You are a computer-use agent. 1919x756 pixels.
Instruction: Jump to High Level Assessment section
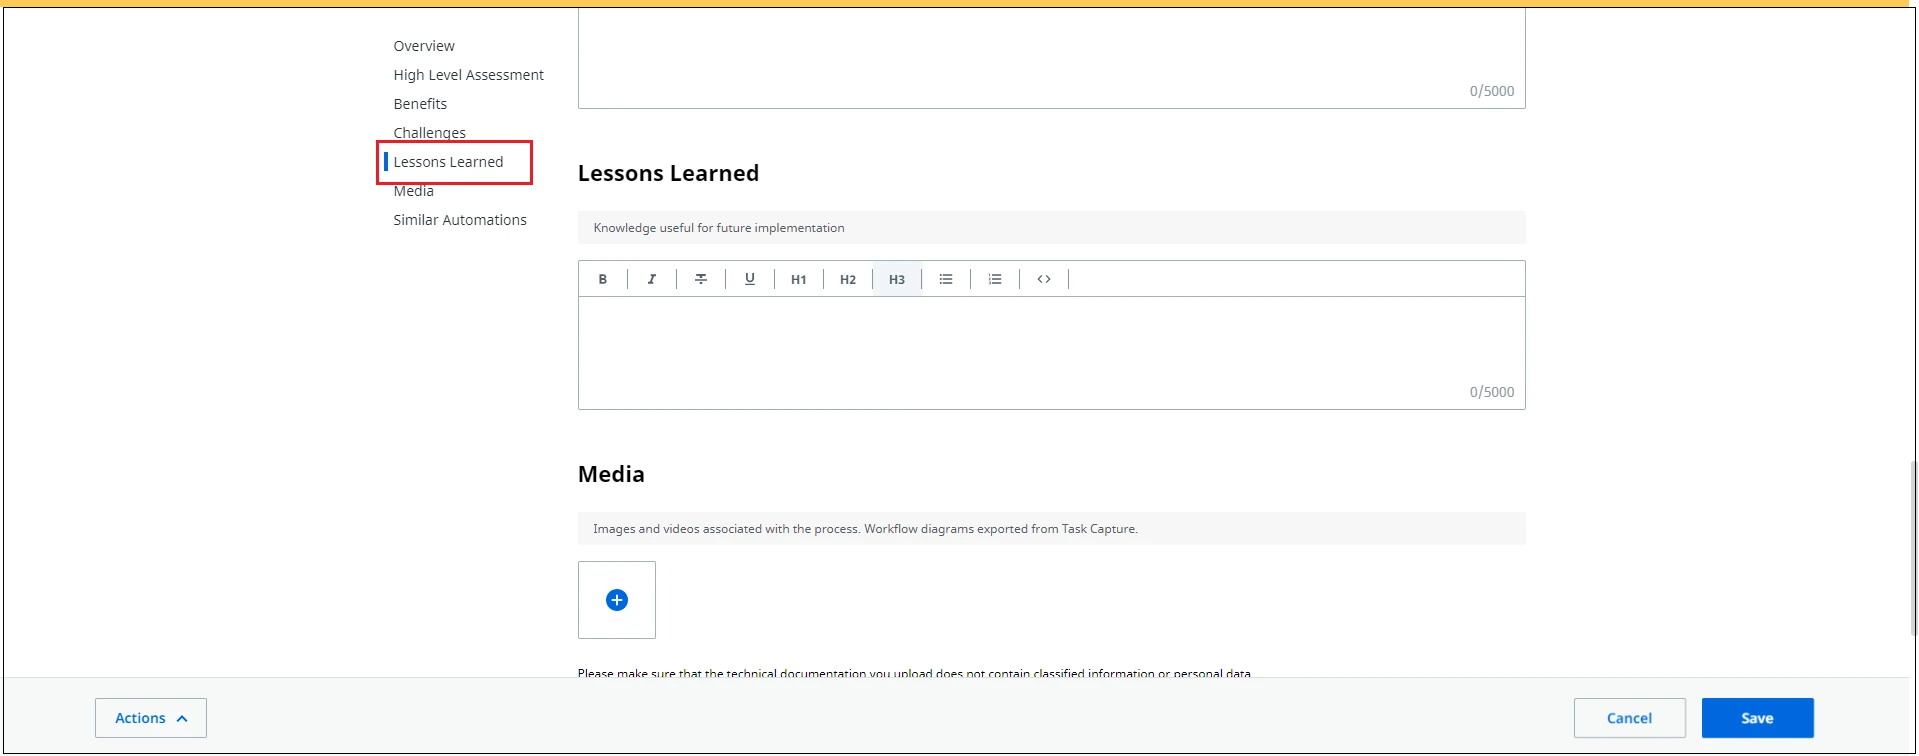[x=469, y=75]
